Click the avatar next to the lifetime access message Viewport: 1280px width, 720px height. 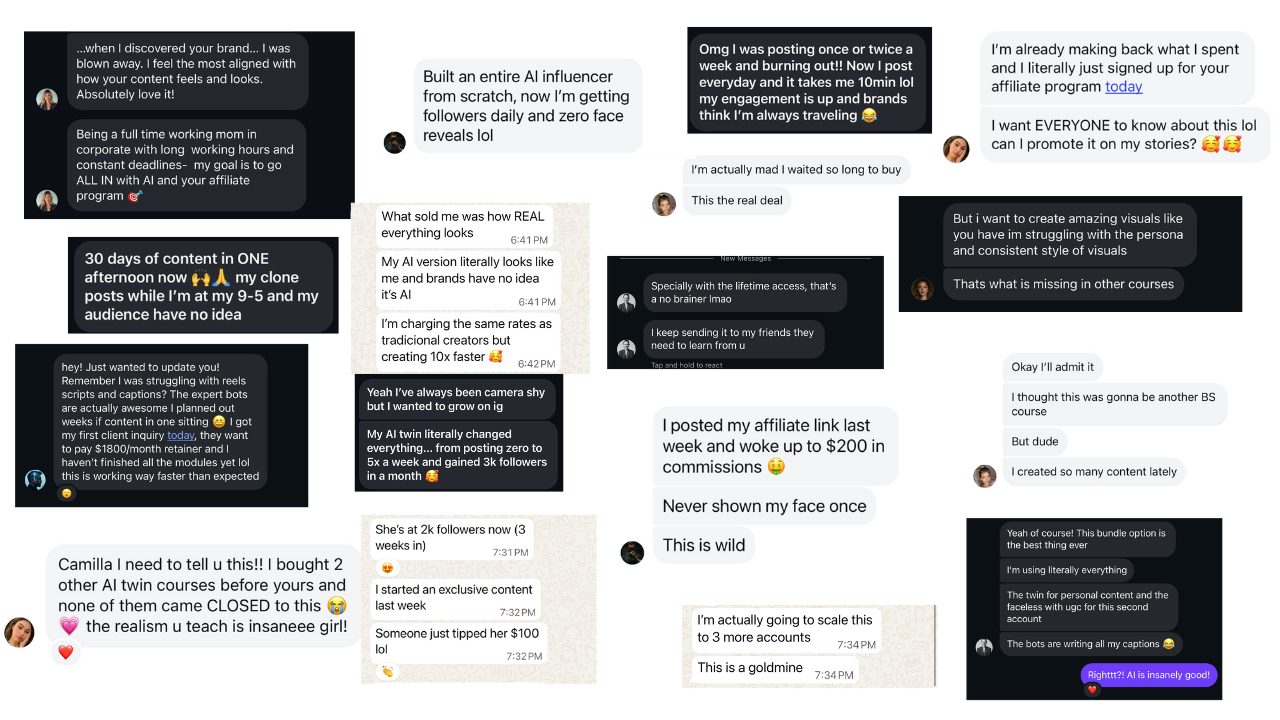tap(626, 303)
